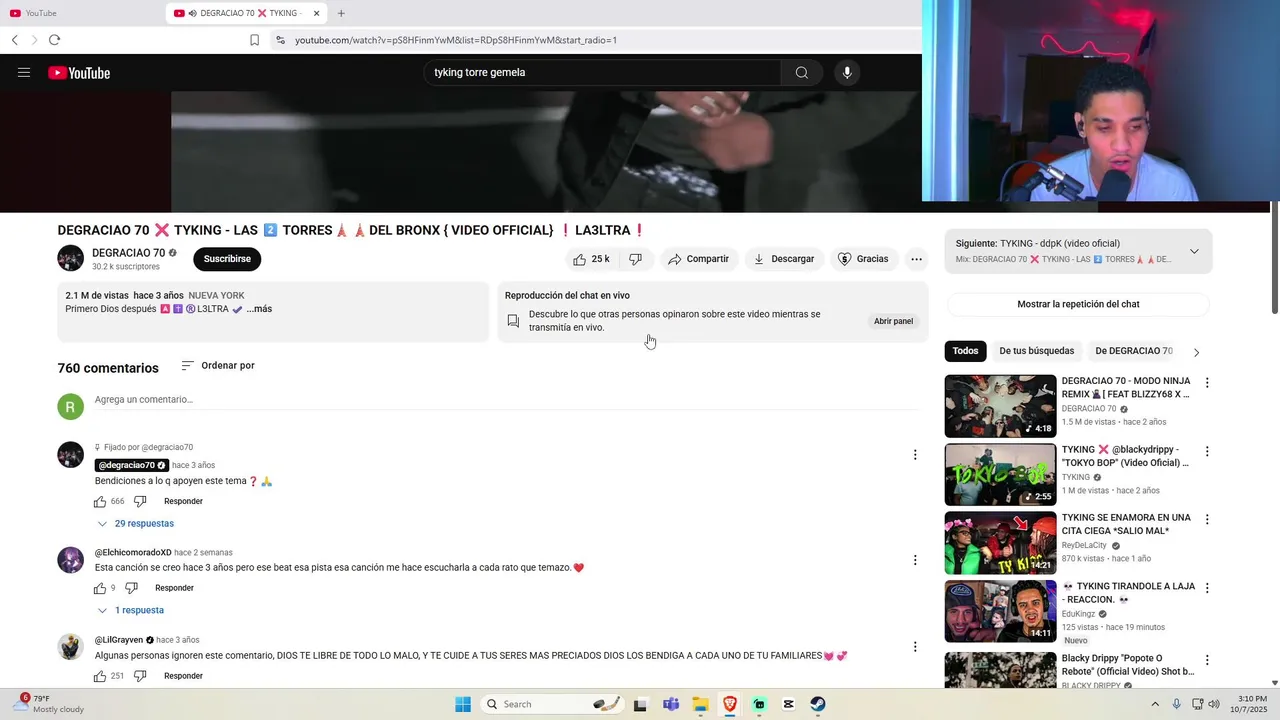Select the De DEGRACIAO 70 chip
Viewport: 1280px width, 720px height.
(1133, 351)
